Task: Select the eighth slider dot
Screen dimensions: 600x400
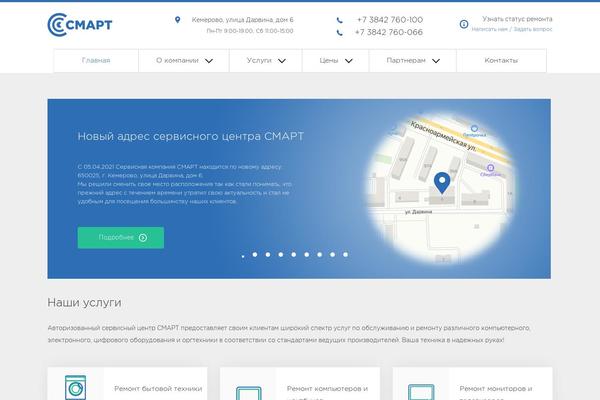Action: tap(333, 255)
